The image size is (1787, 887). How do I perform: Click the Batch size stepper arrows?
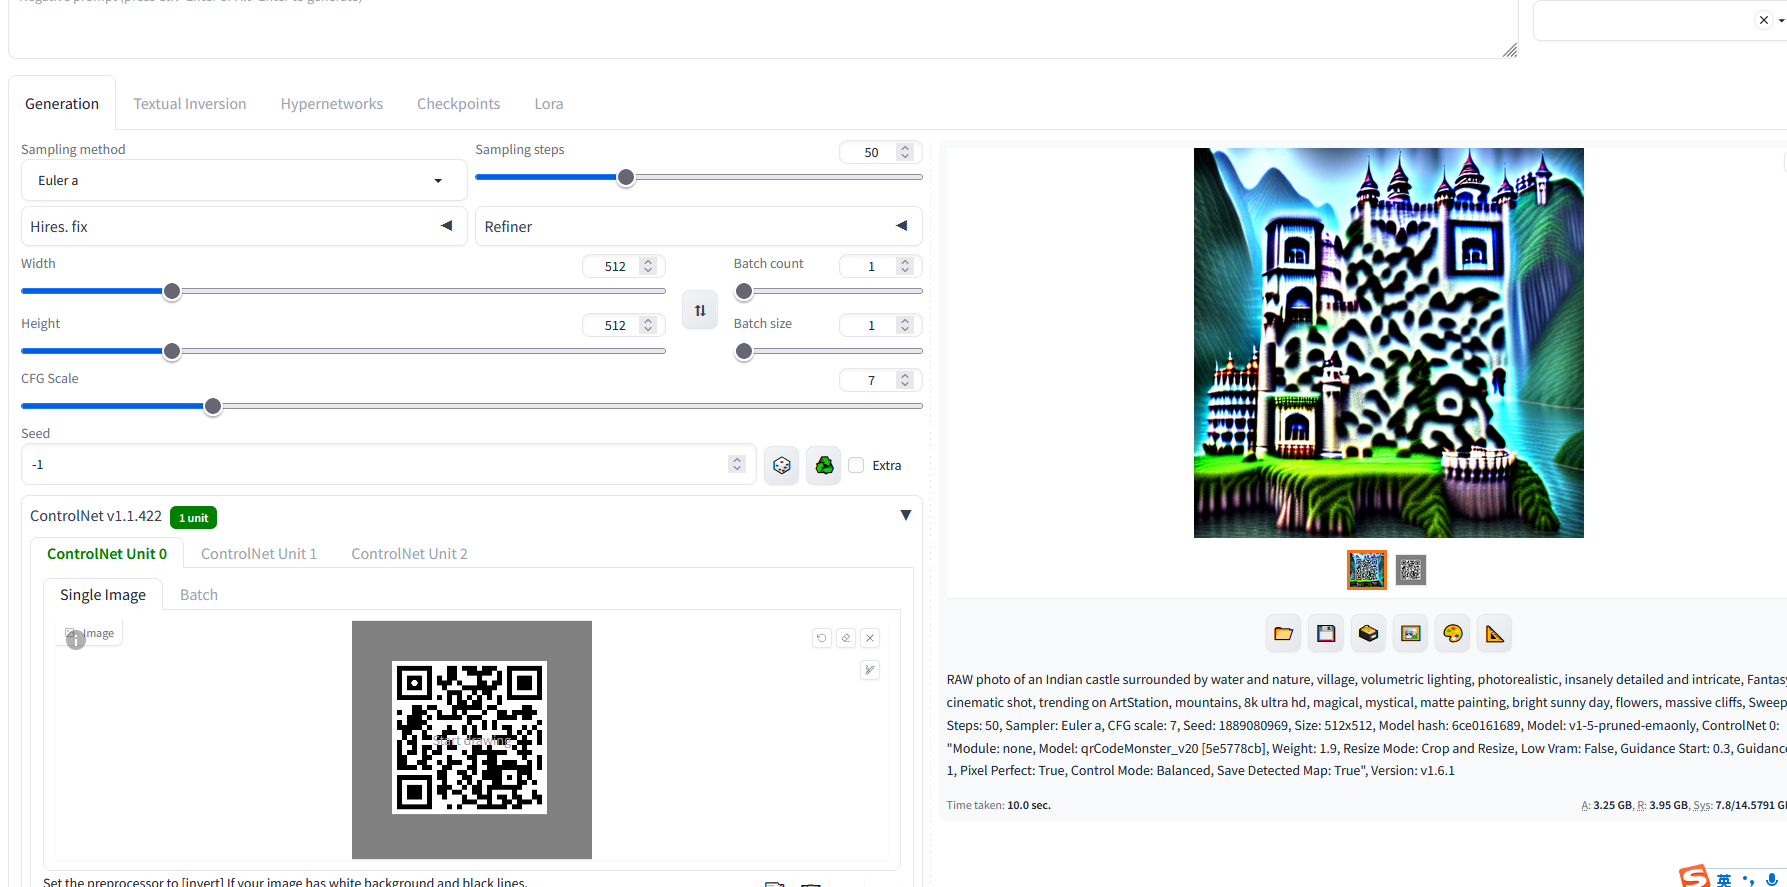[x=905, y=325]
